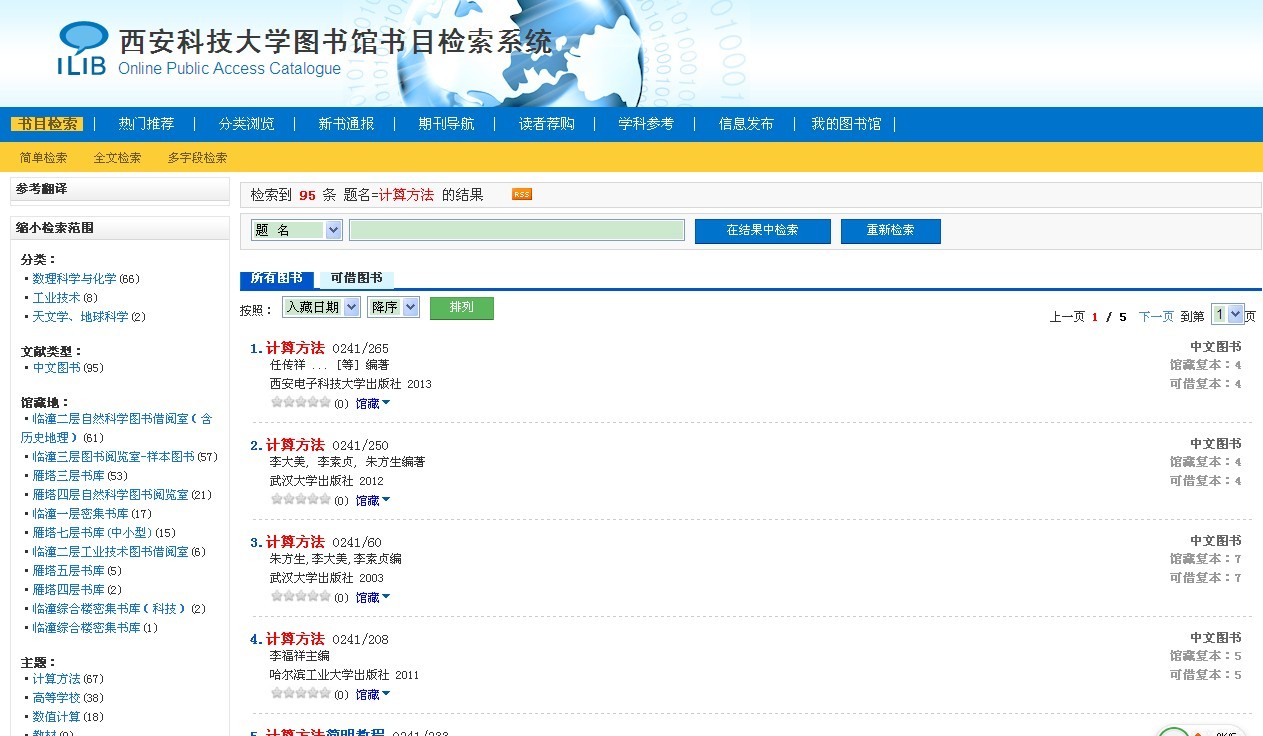Click the ILIB logo icon
The height and width of the screenshot is (736, 1263).
83,48
